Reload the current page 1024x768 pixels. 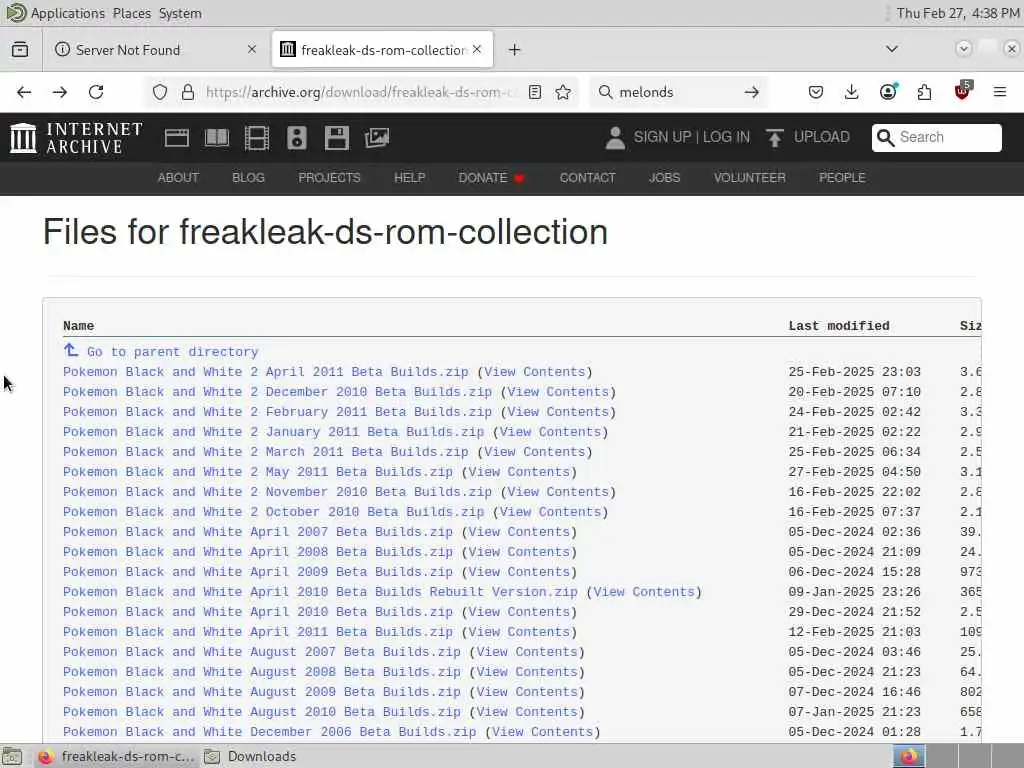96,92
